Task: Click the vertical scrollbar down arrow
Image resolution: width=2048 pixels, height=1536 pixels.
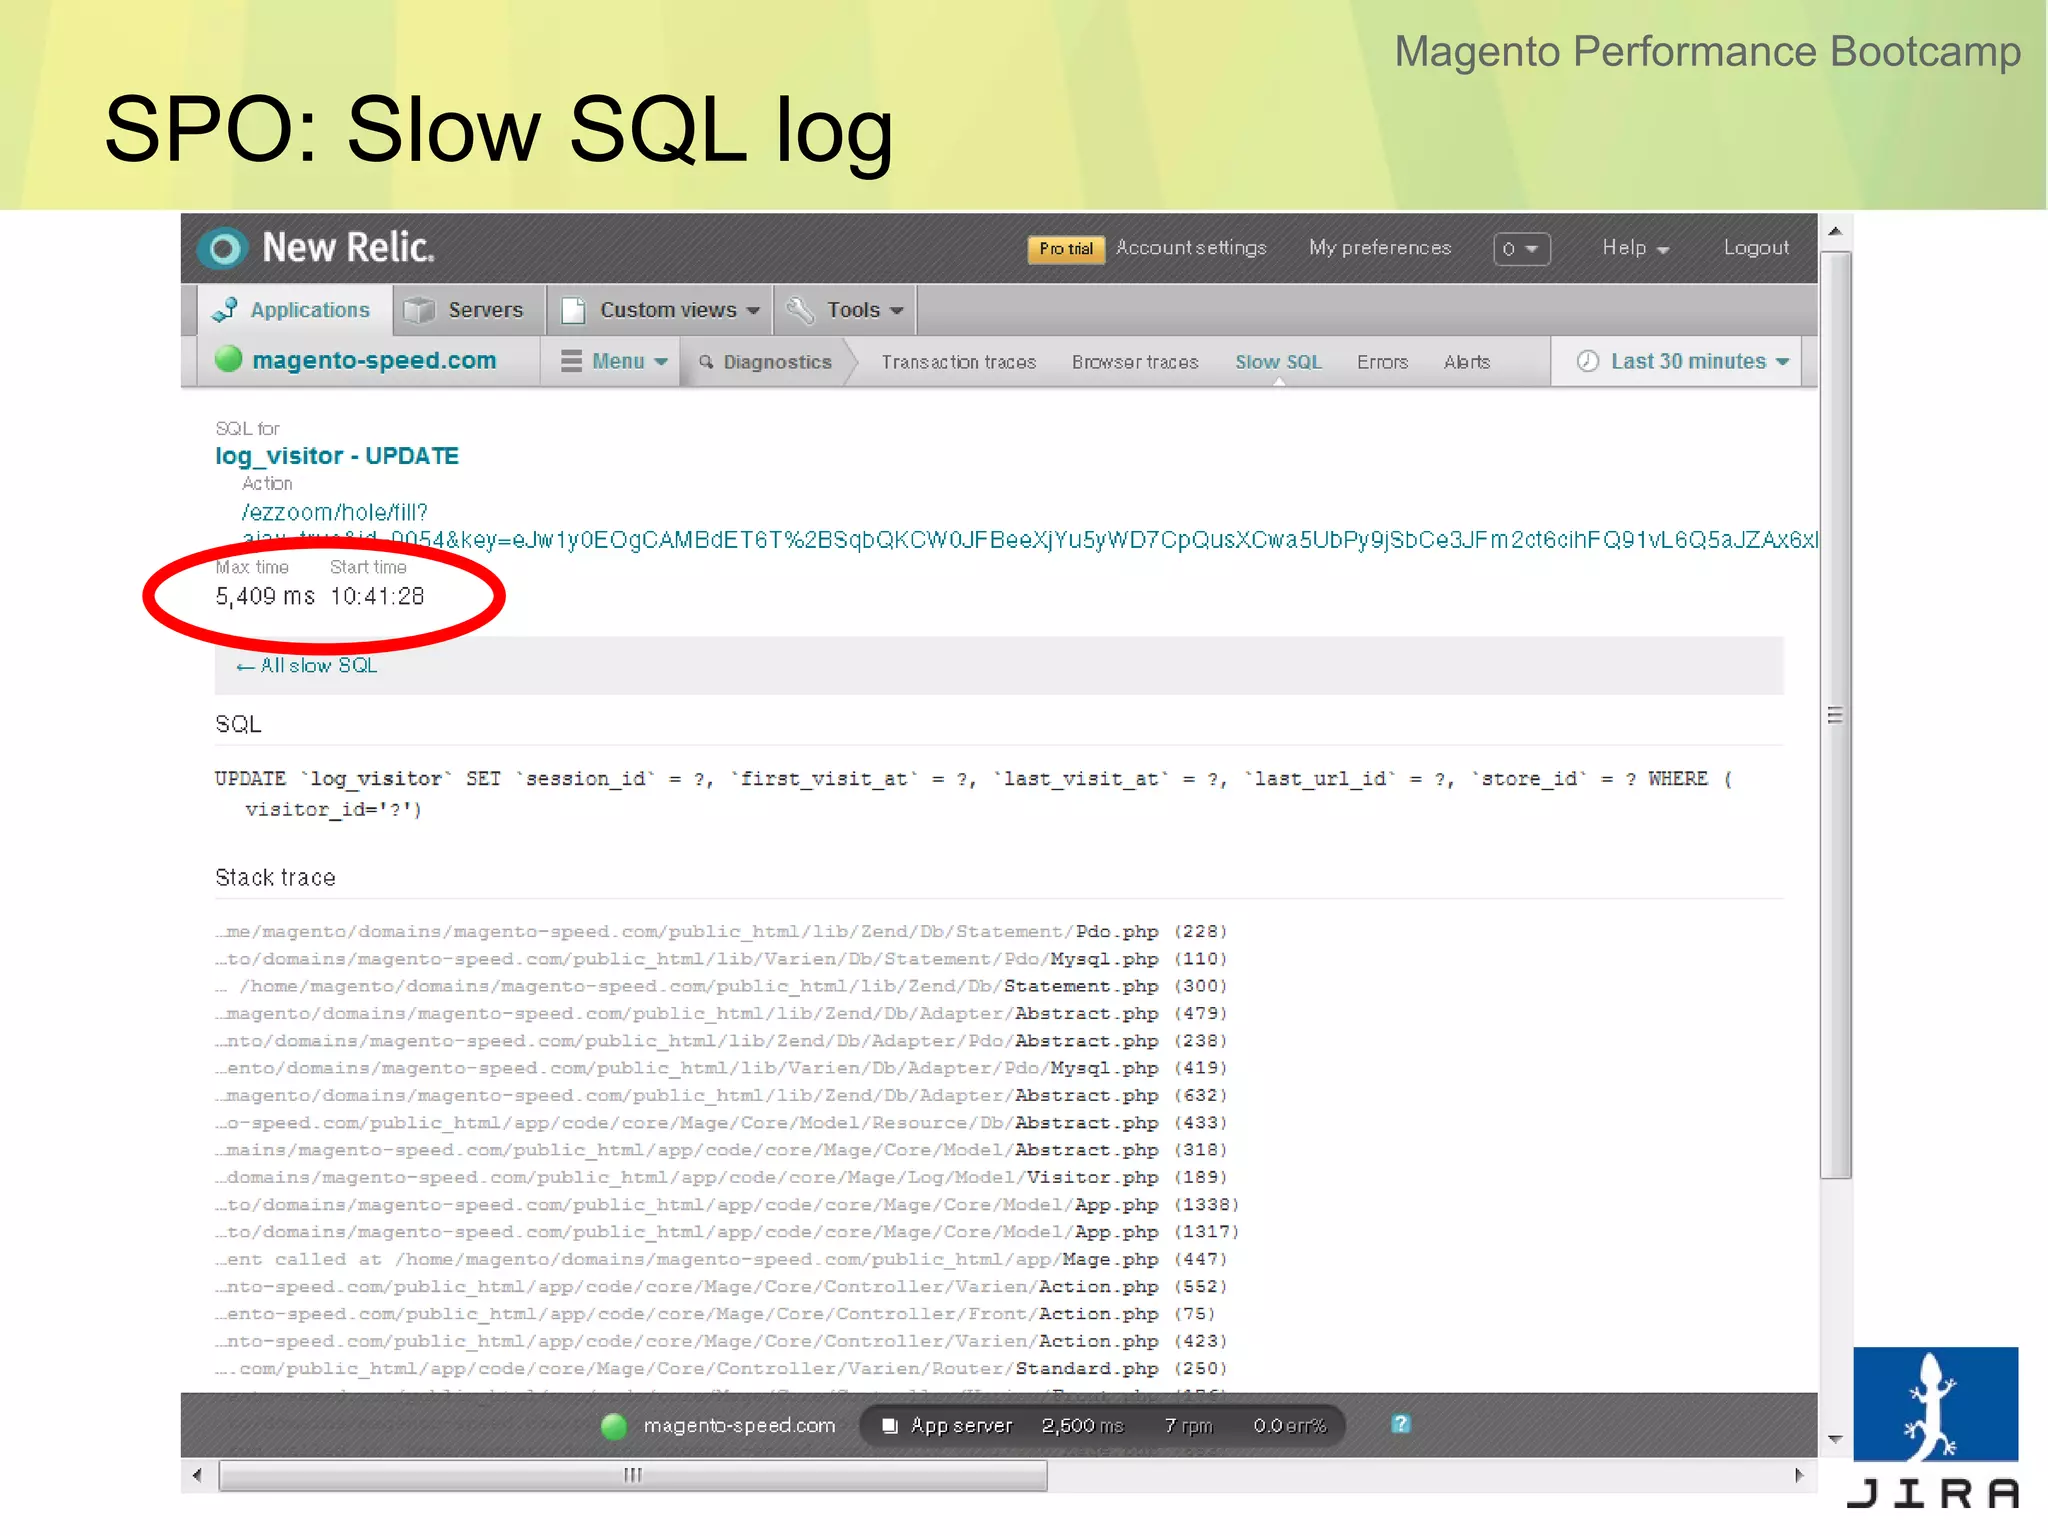Action: [1835, 1439]
